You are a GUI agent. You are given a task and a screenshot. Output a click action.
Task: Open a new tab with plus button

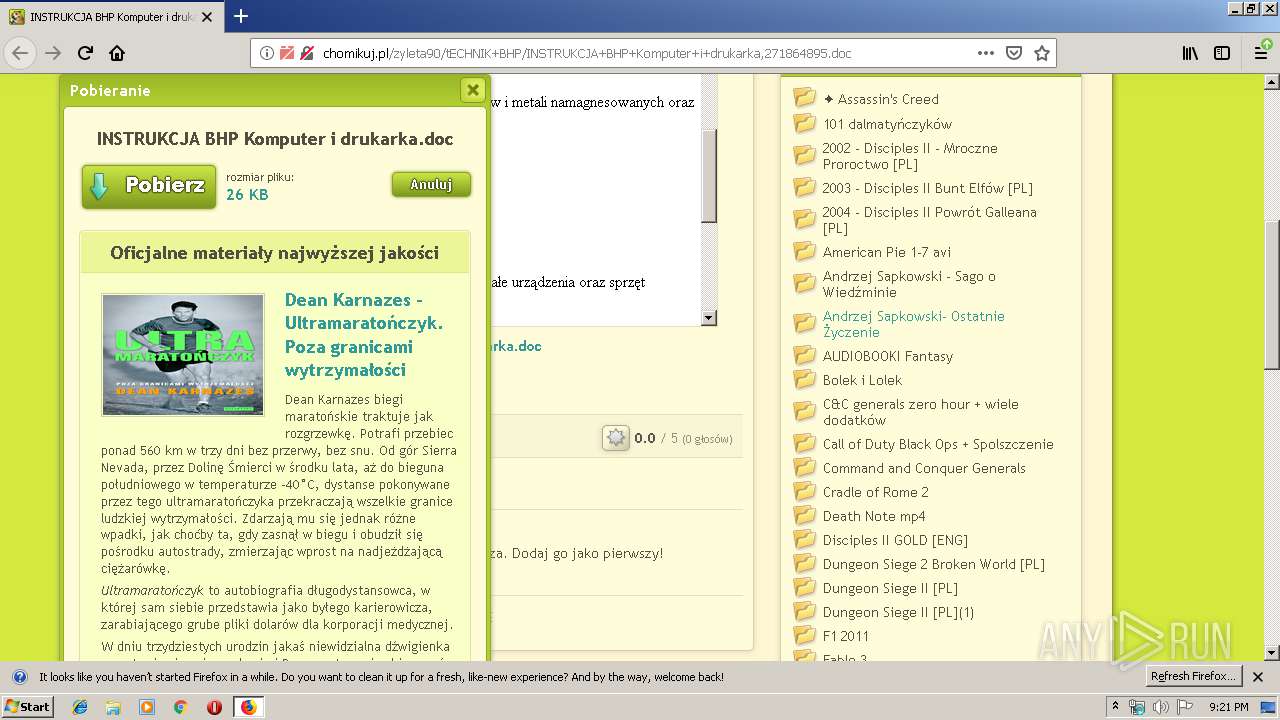pos(241,16)
